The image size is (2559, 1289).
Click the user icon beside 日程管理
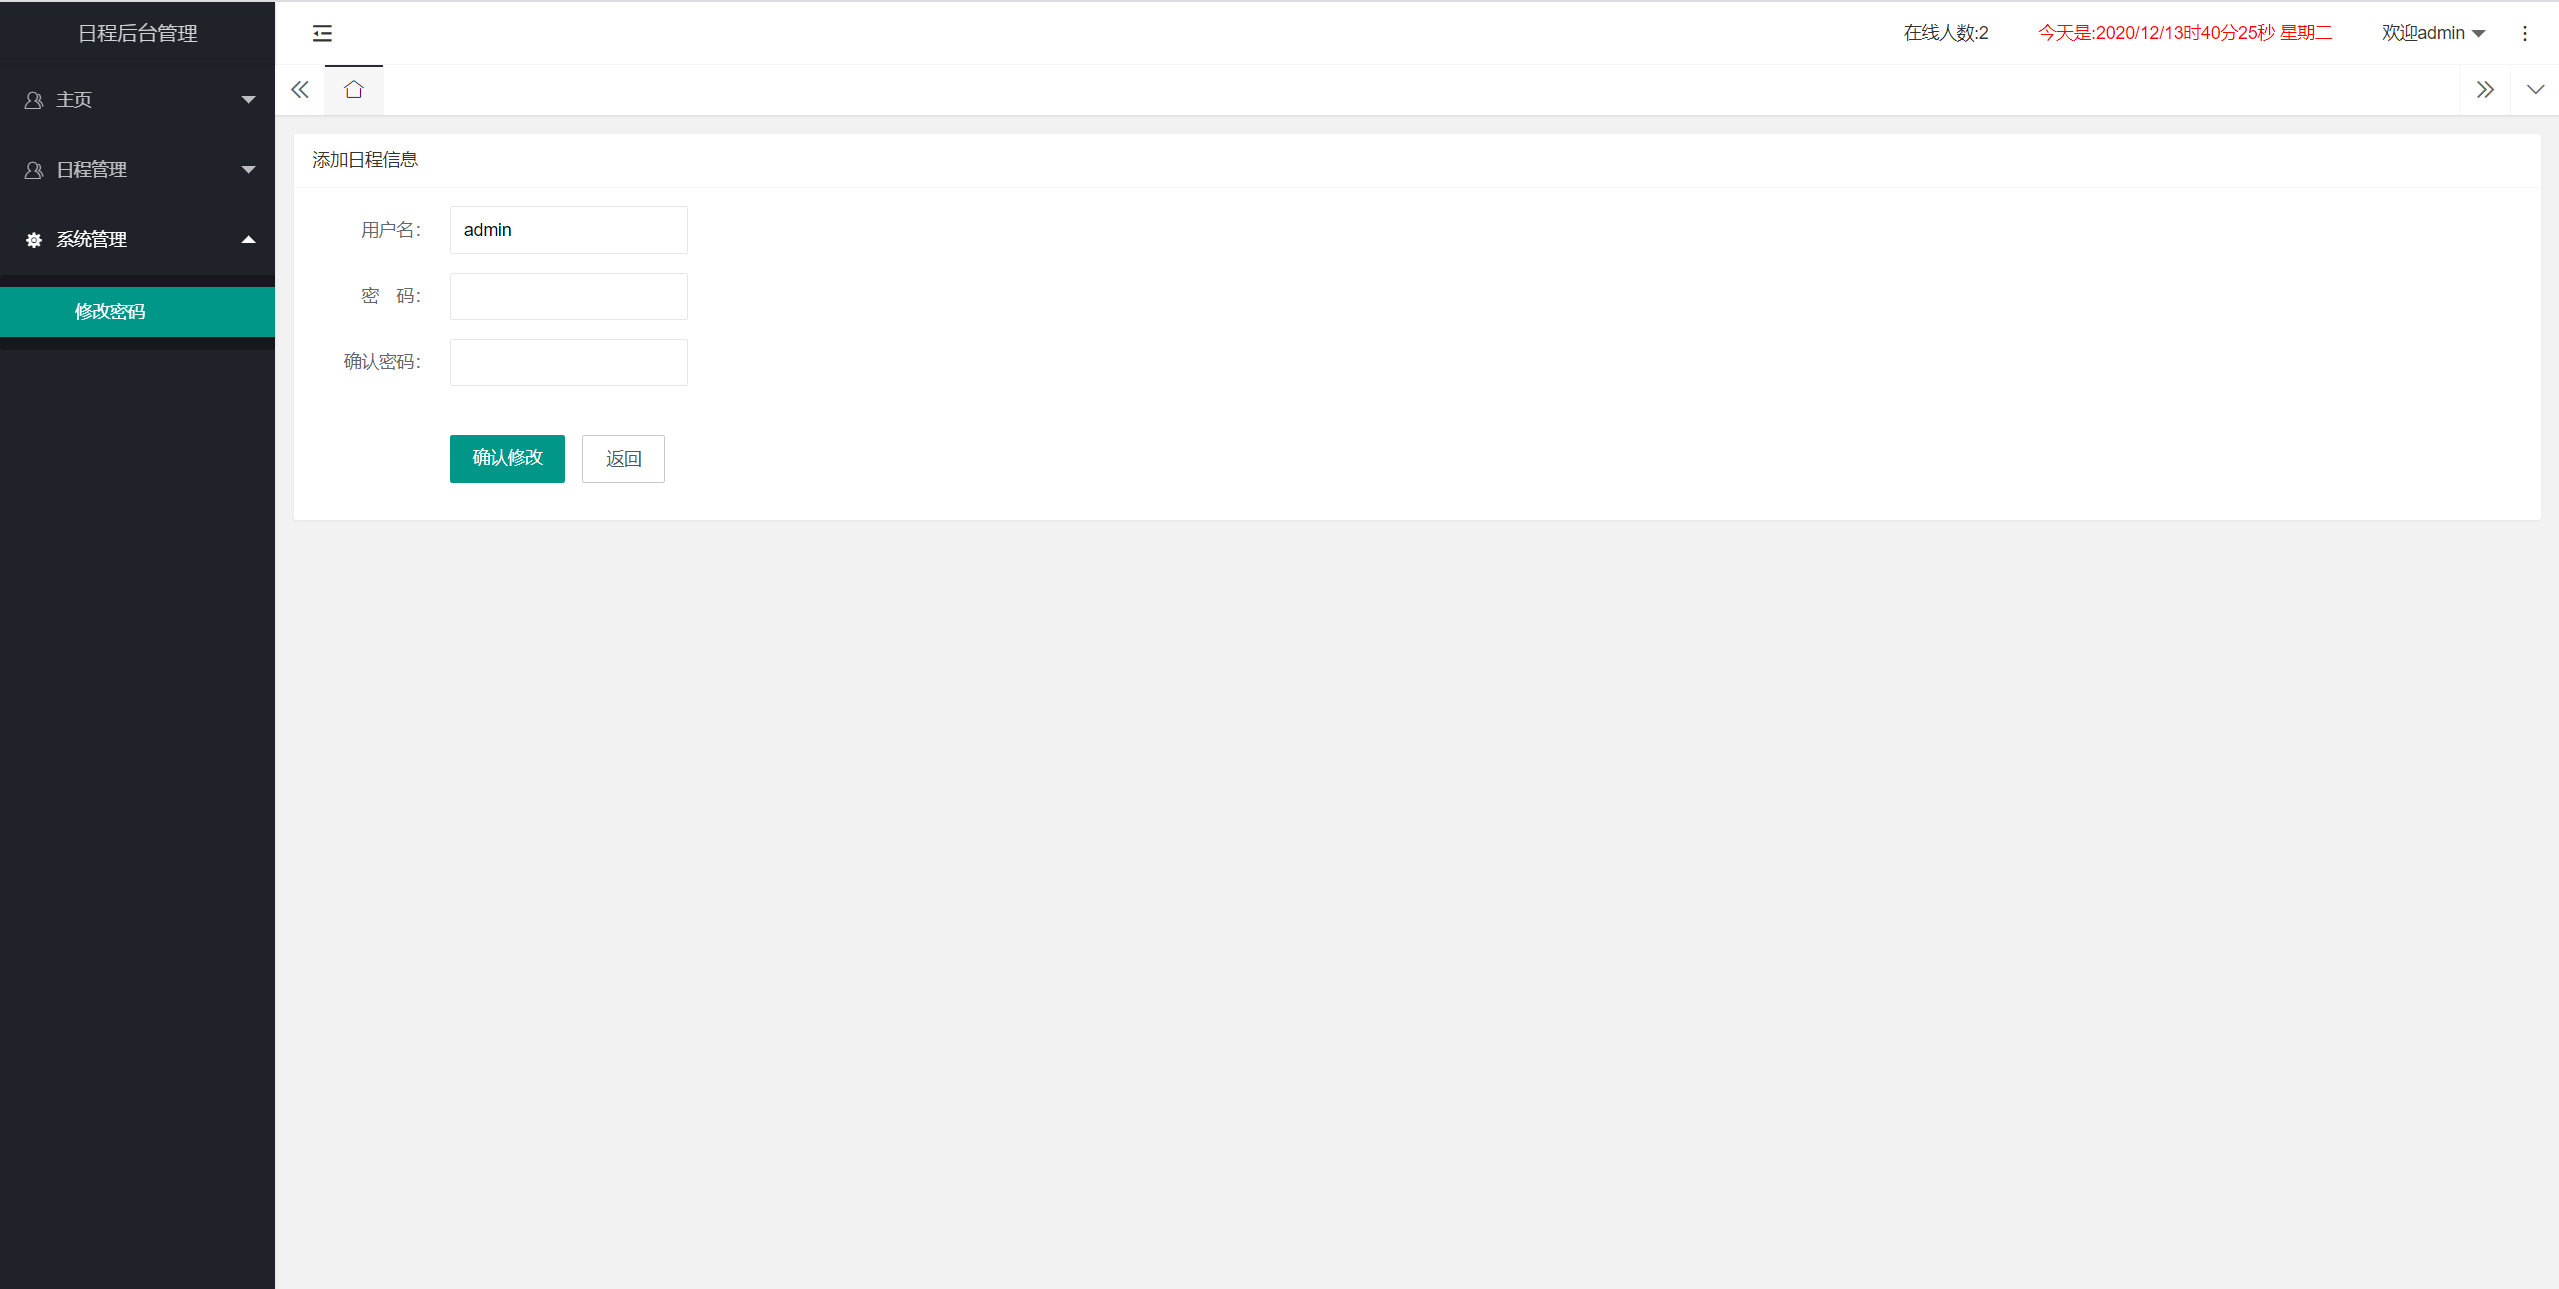pos(34,170)
